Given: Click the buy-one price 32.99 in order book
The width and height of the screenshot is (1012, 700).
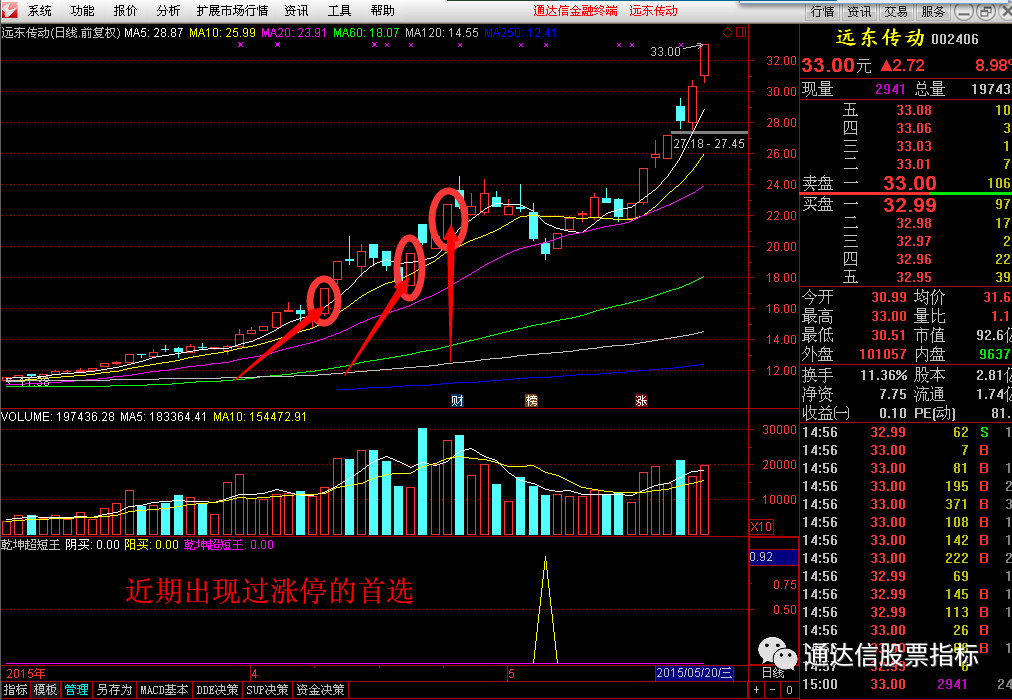Looking at the screenshot, I should tap(910, 205).
